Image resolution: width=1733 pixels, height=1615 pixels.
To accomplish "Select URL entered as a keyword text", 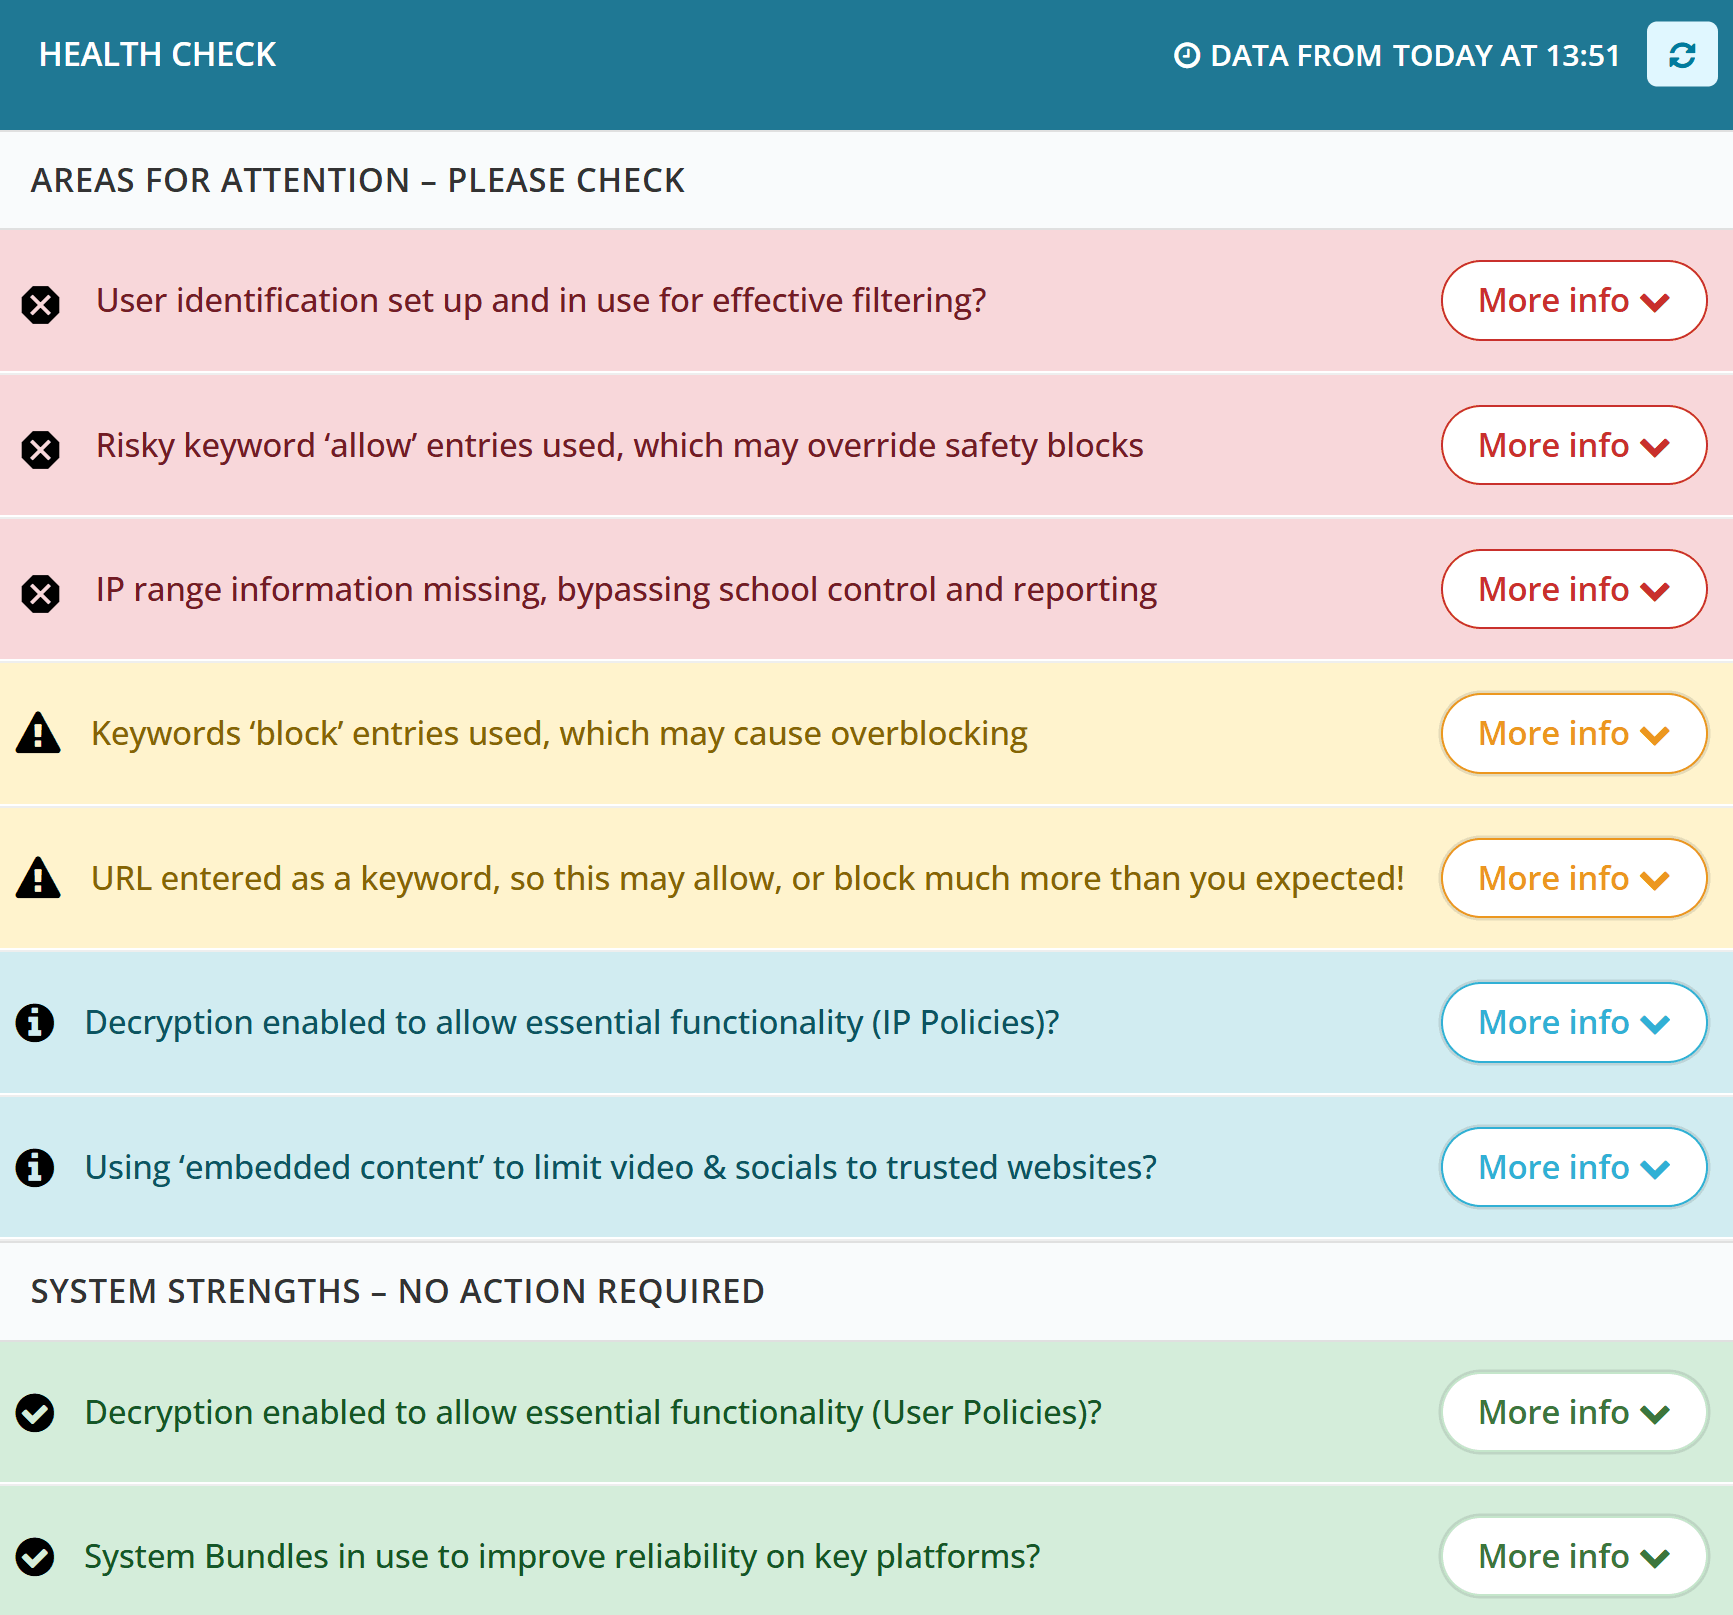I will point(747,879).
